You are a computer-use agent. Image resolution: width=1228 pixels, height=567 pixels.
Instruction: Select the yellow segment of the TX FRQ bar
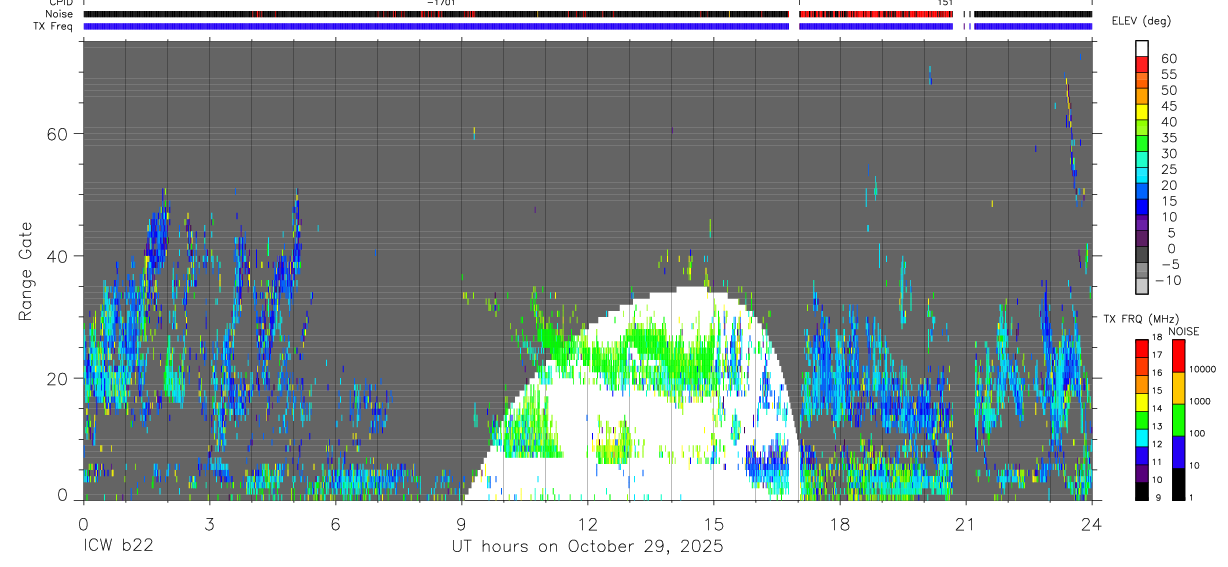(x=1141, y=402)
